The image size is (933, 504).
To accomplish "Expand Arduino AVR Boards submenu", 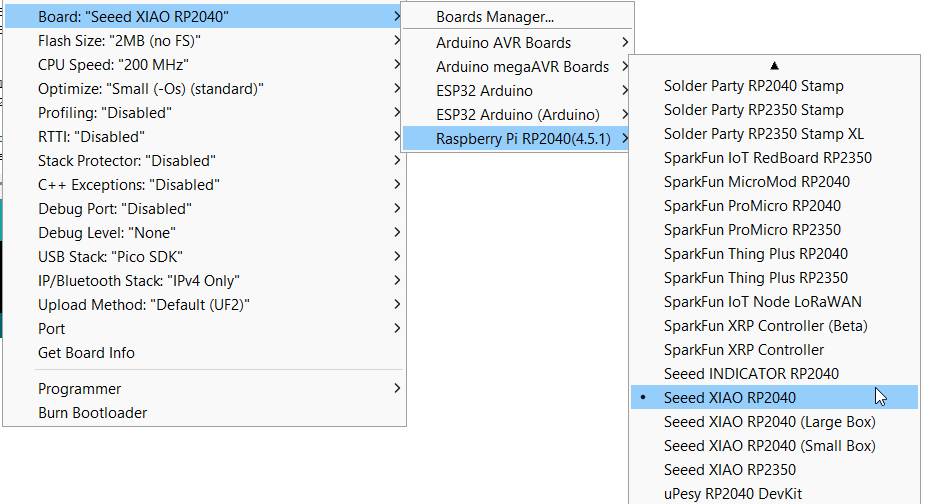I will click(x=504, y=42).
